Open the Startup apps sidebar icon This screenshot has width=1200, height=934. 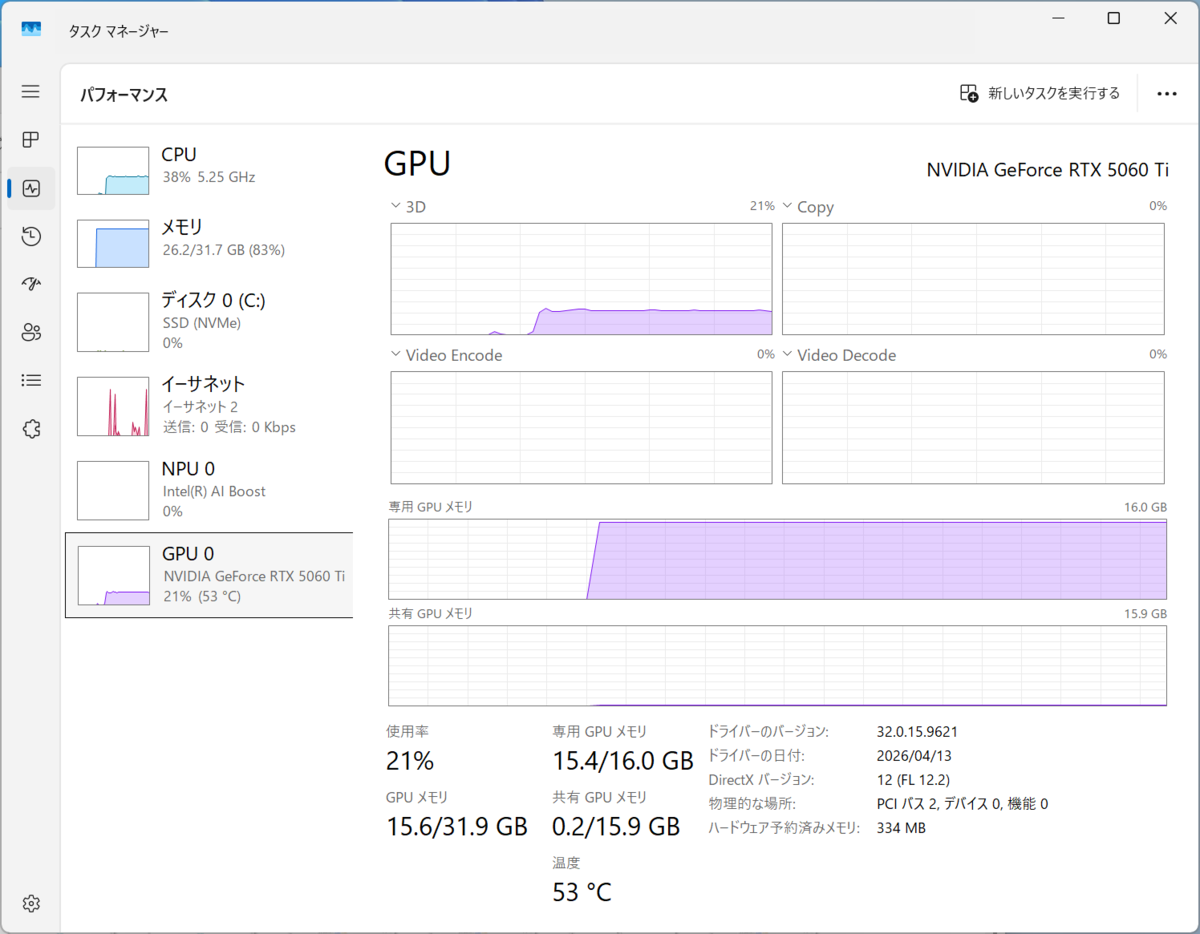pos(31,284)
